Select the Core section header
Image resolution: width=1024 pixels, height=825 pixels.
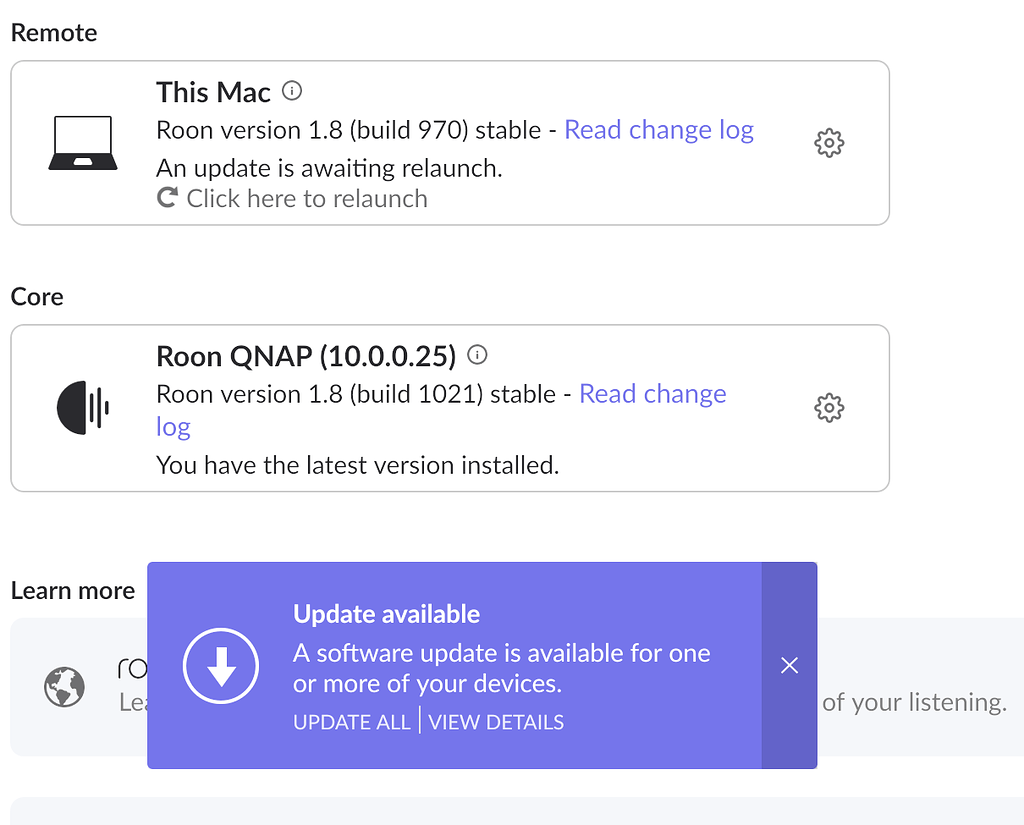click(x=37, y=296)
